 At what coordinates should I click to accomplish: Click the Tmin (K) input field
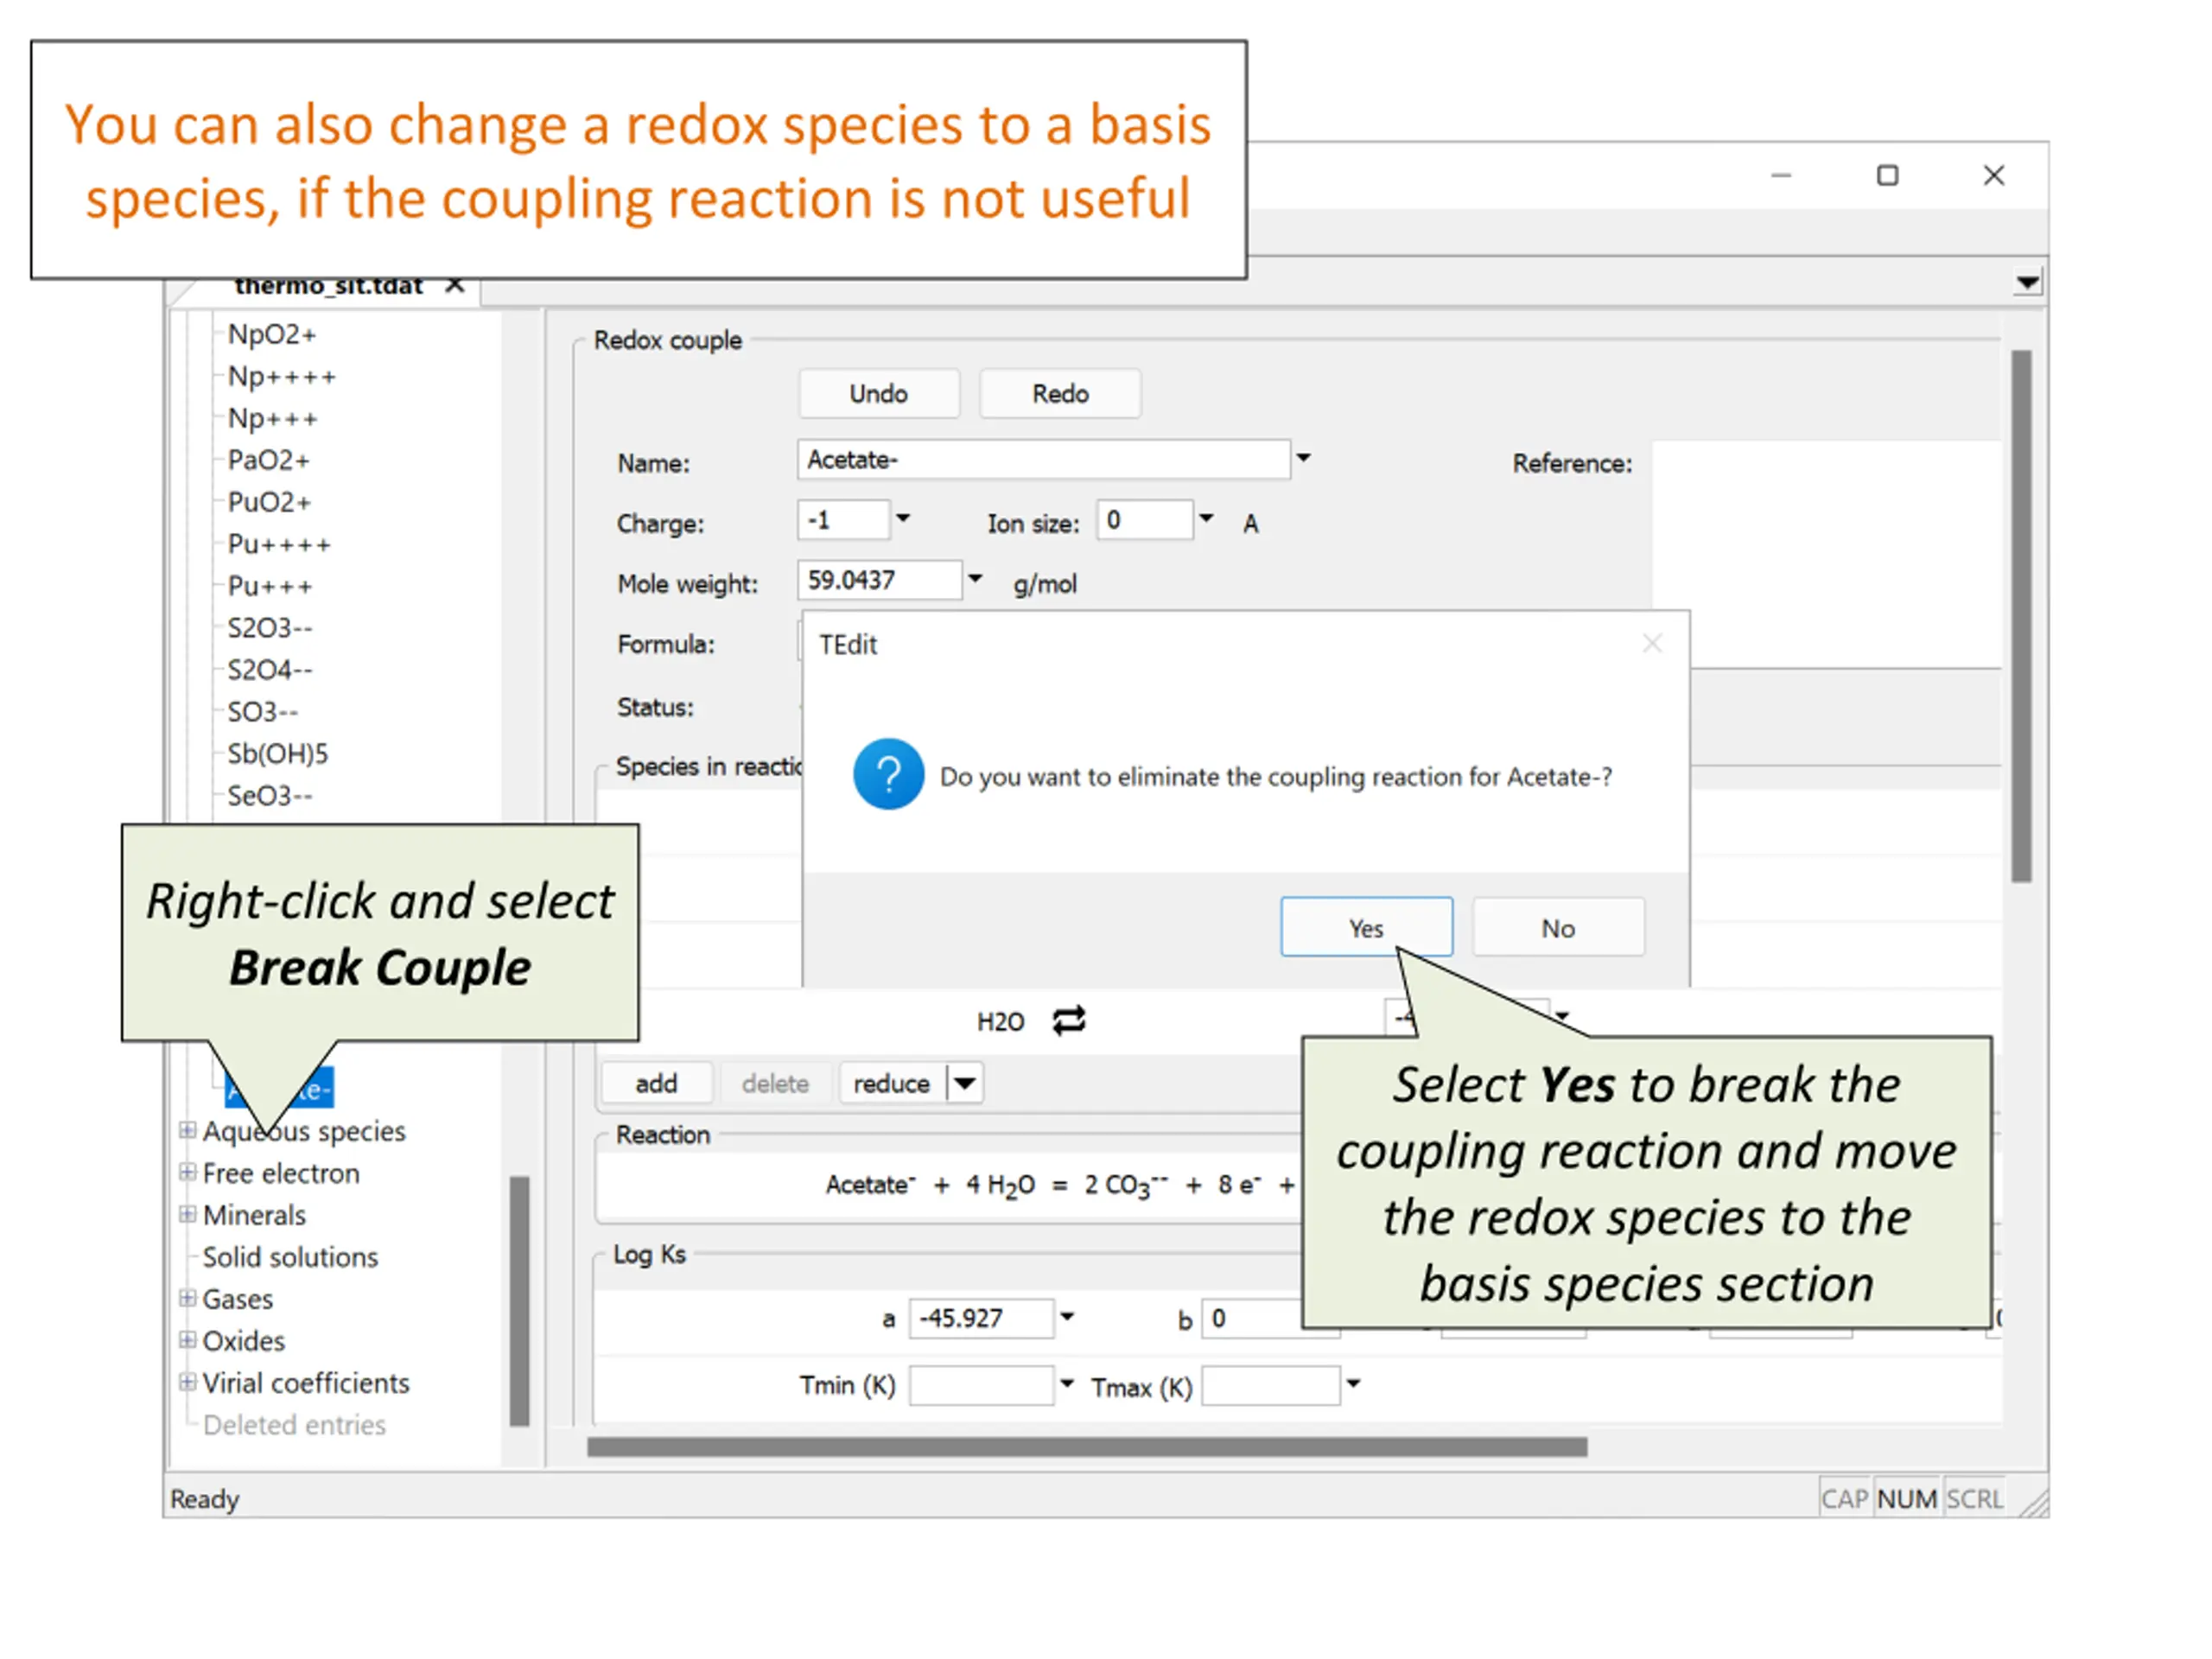981,1384
